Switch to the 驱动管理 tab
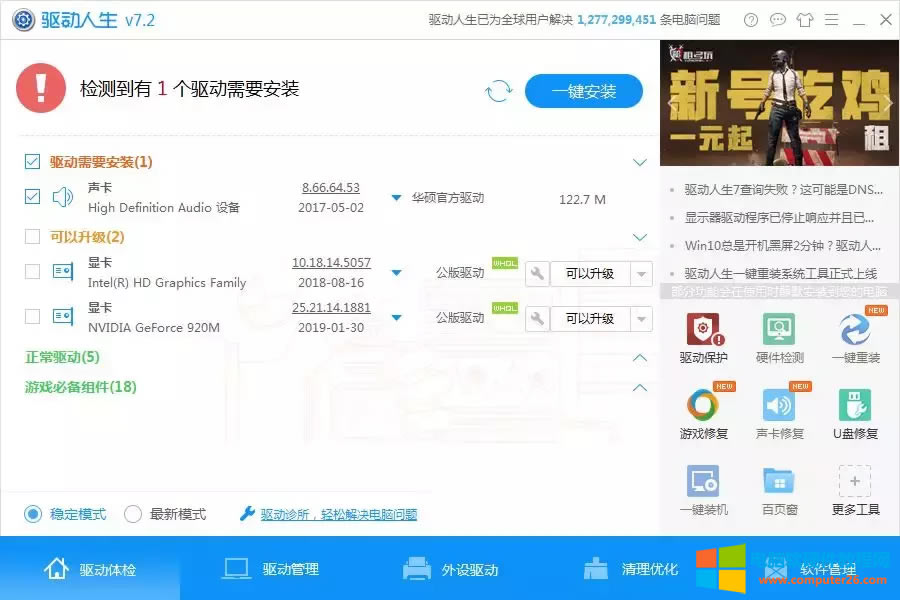Screen dimensions: 900x600 [270, 567]
